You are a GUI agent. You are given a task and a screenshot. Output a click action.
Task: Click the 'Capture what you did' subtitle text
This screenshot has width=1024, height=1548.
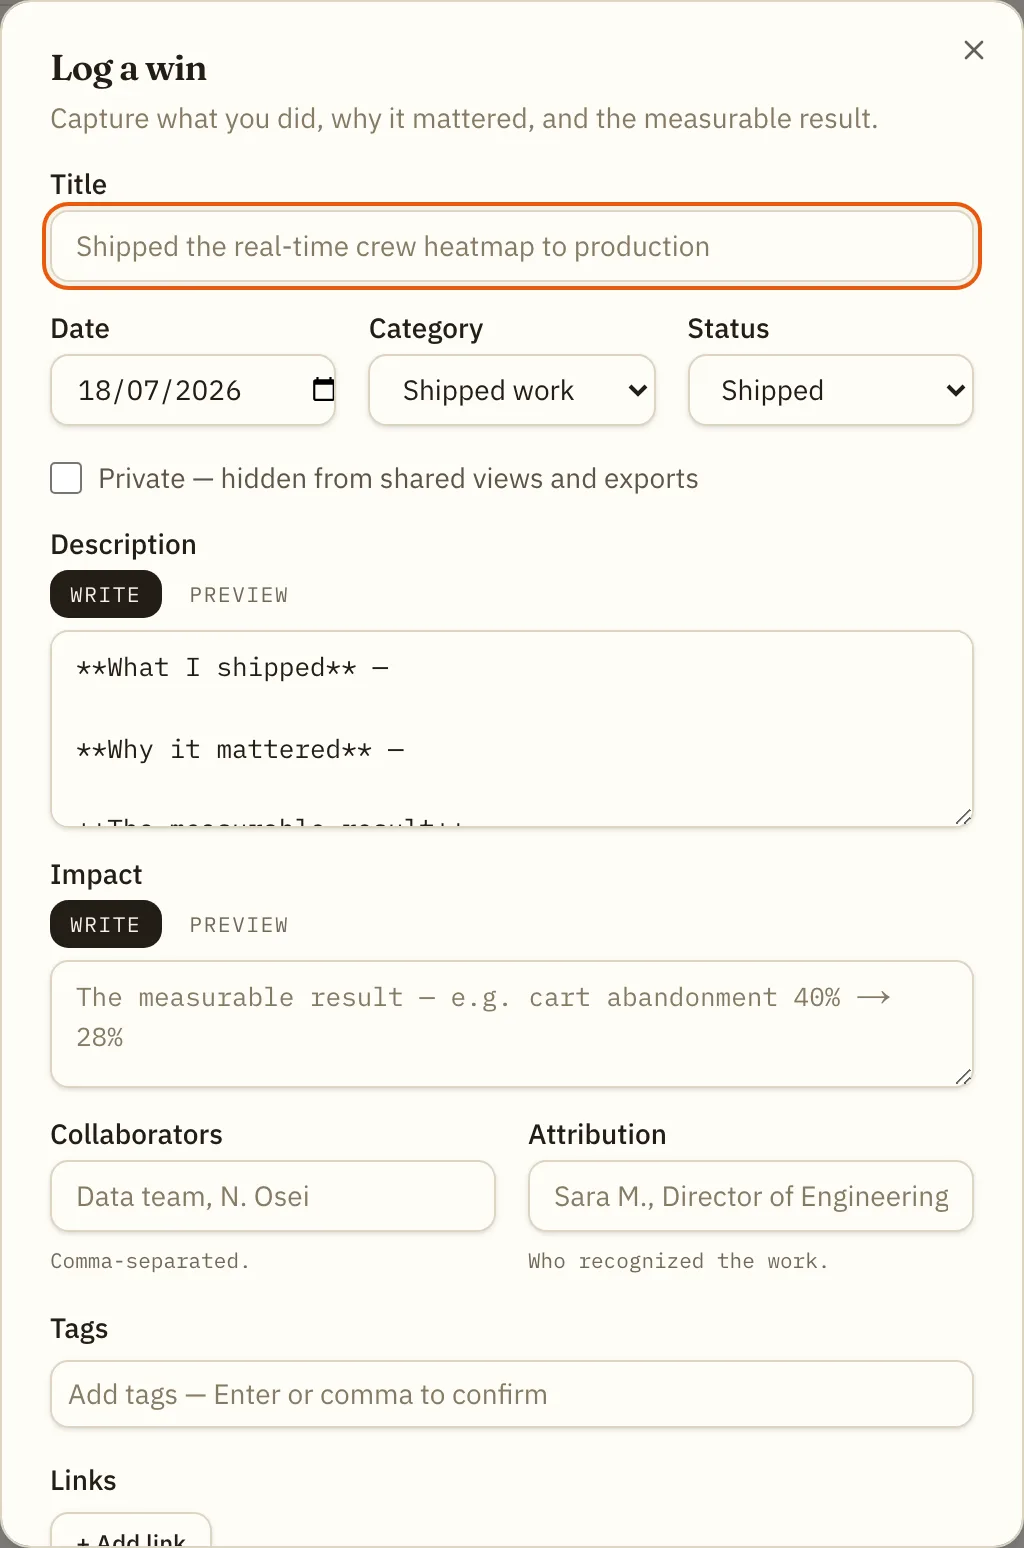(464, 119)
